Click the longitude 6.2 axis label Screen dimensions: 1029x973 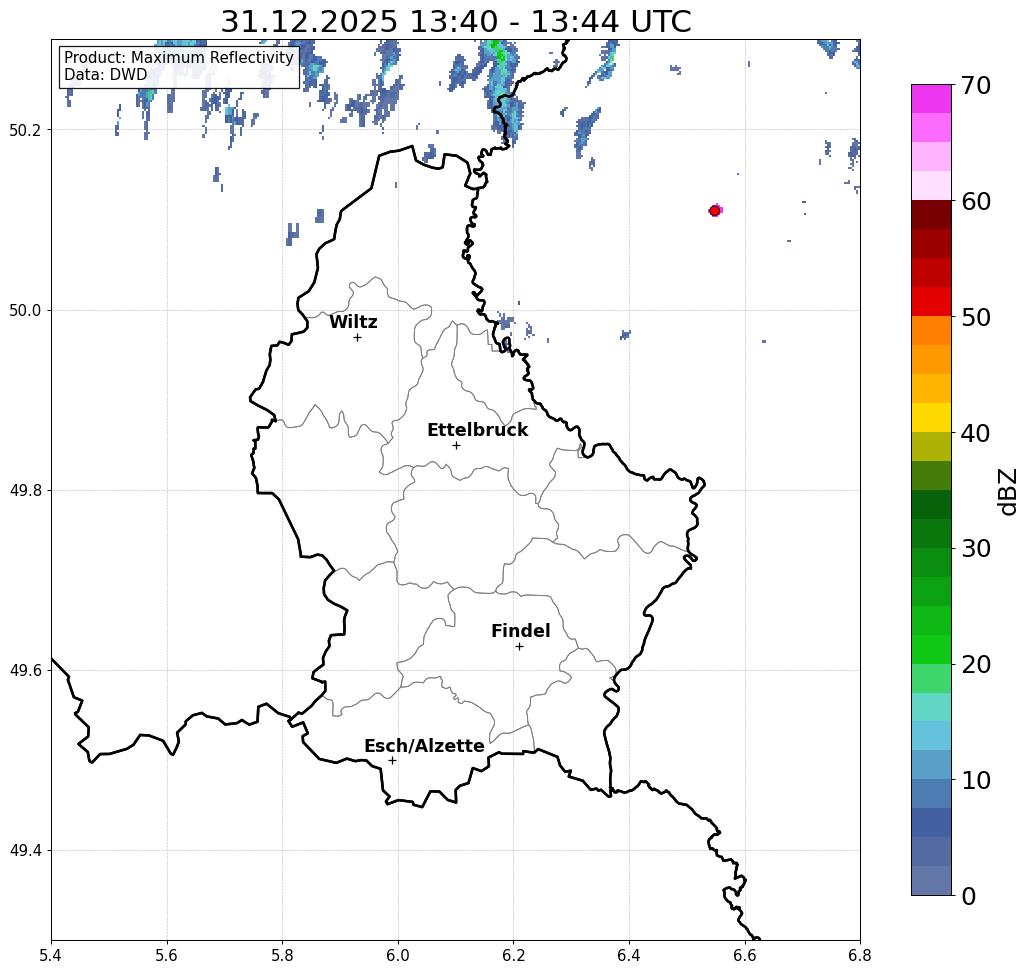pyautogui.click(x=514, y=955)
